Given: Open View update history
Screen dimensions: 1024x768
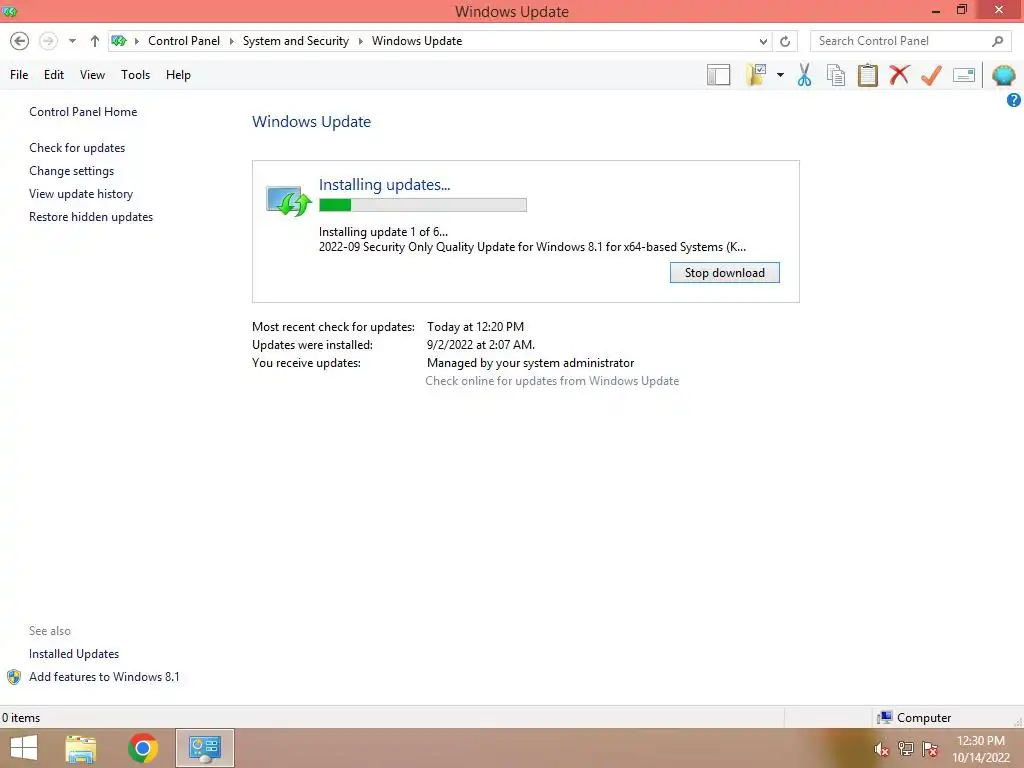Looking at the screenshot, I should coord(81,194).
